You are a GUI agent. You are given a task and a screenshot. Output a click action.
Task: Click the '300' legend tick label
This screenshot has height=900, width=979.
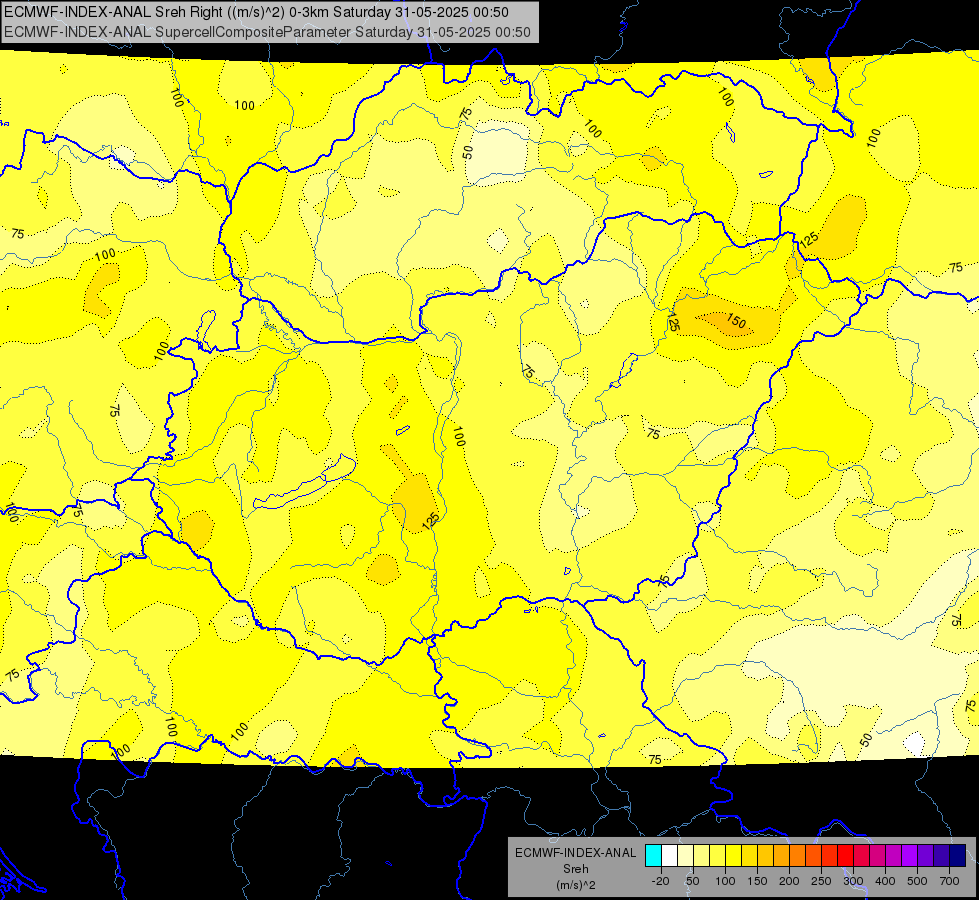pyautogui.click(x=853, y=881)
